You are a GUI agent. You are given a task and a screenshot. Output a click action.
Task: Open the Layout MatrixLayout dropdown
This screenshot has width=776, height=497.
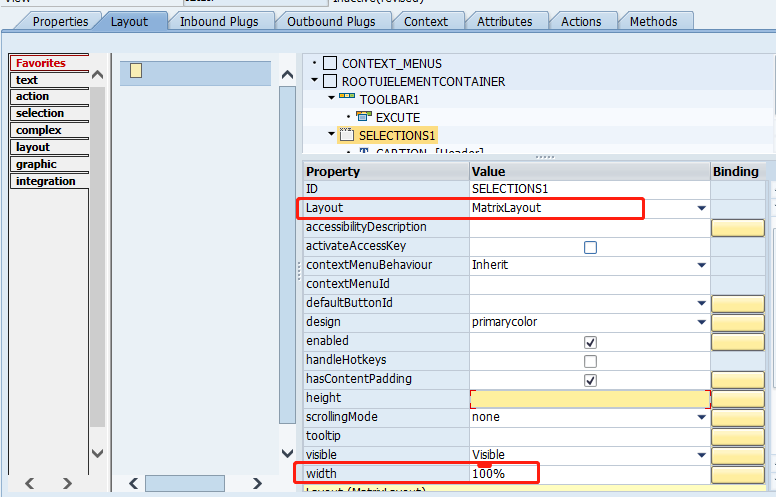[701, 208]
